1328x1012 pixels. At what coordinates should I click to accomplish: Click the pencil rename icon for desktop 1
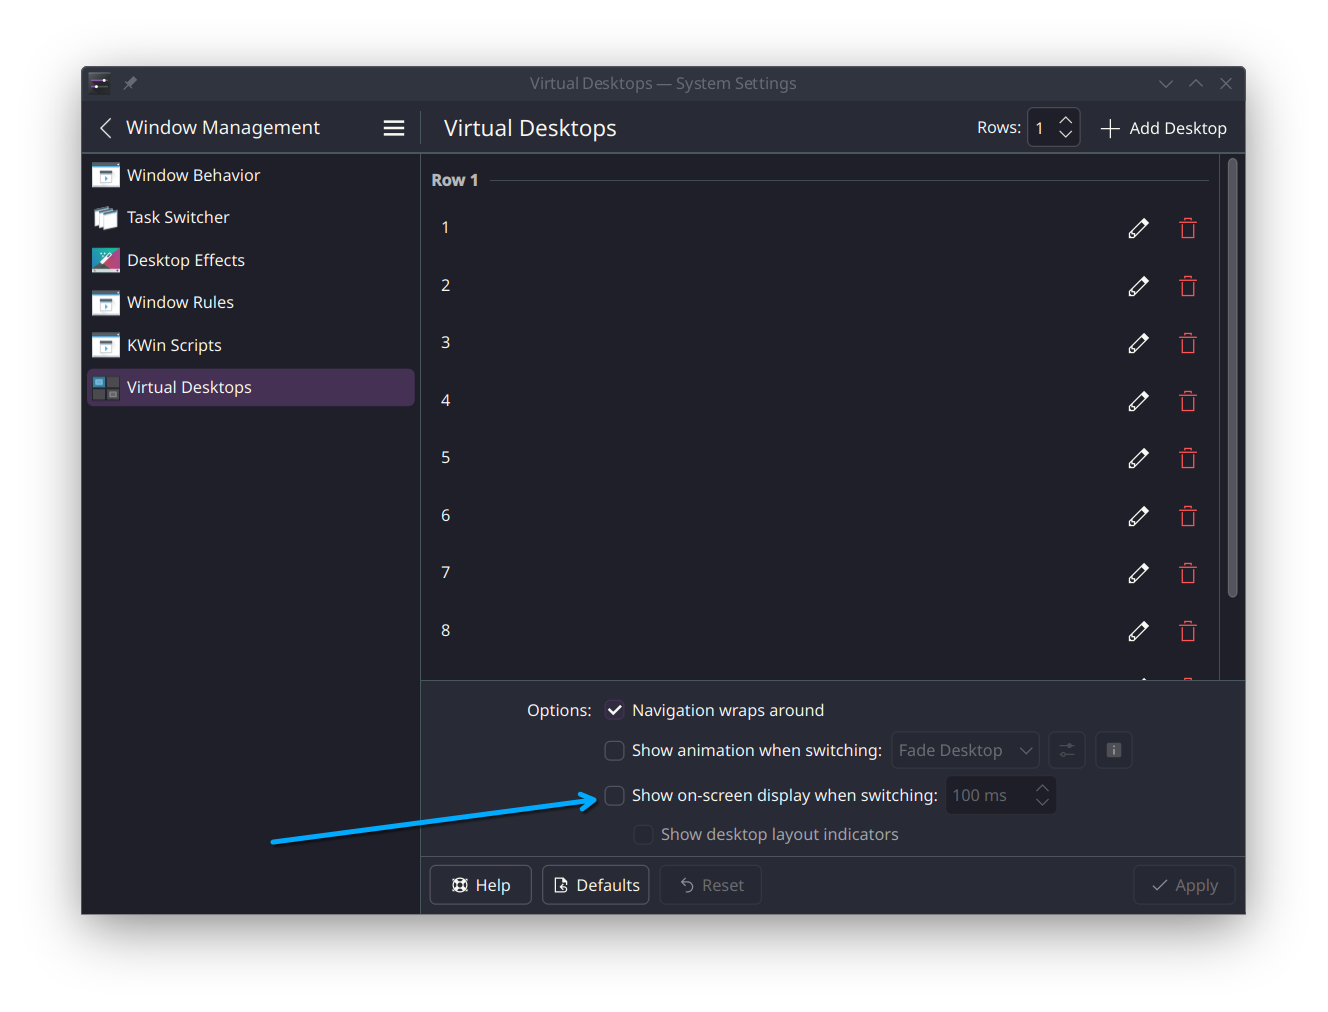pyautogui.click(x=1138, y=229)
